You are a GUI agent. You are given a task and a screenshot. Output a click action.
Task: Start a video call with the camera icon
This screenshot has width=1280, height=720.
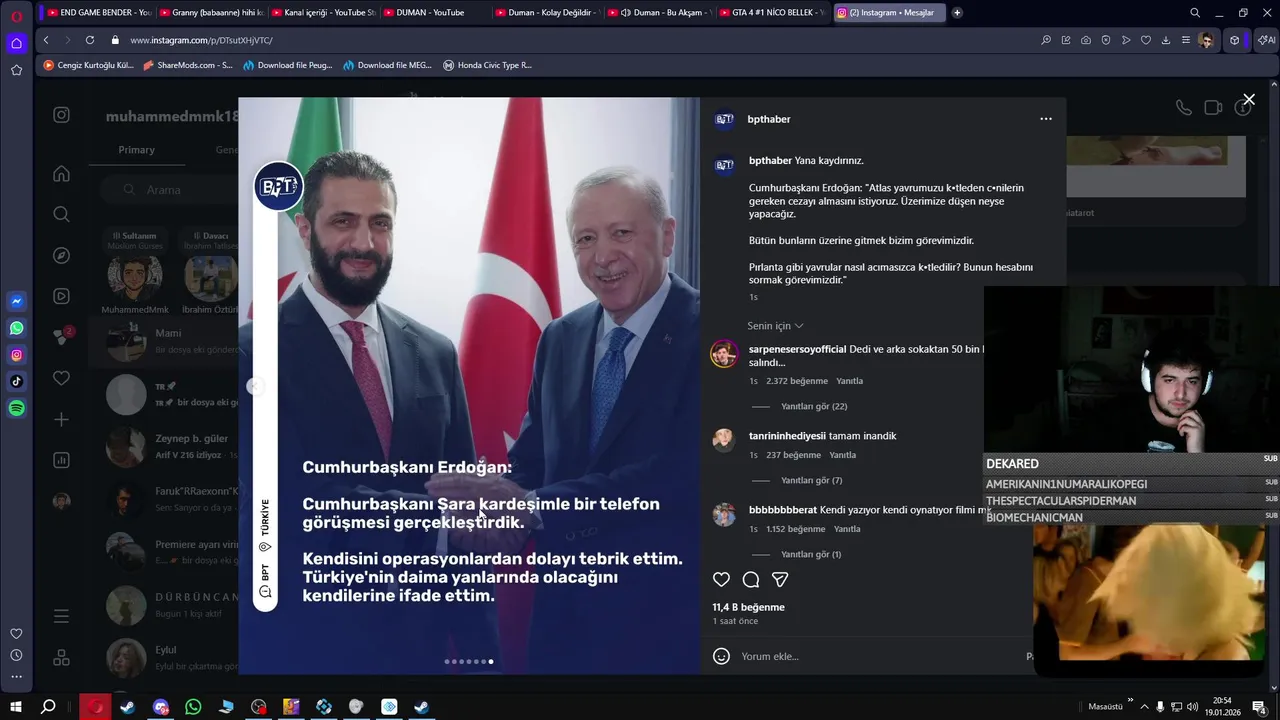1213,108
